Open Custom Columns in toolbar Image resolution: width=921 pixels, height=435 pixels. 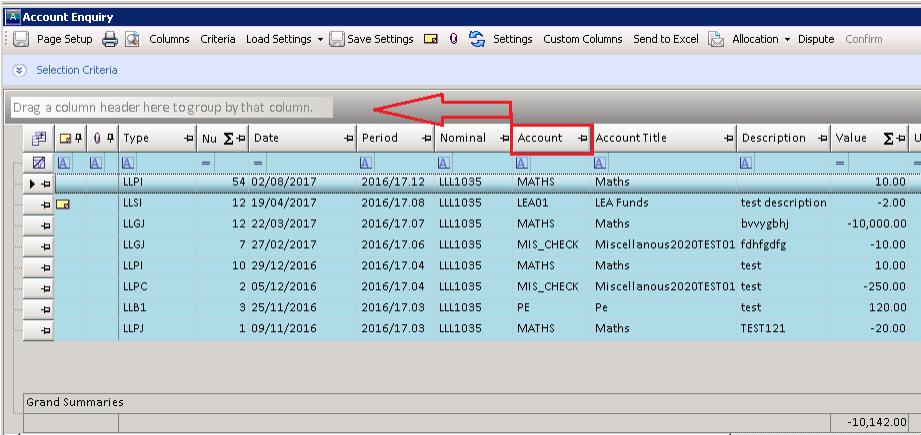tap(583, 39)
